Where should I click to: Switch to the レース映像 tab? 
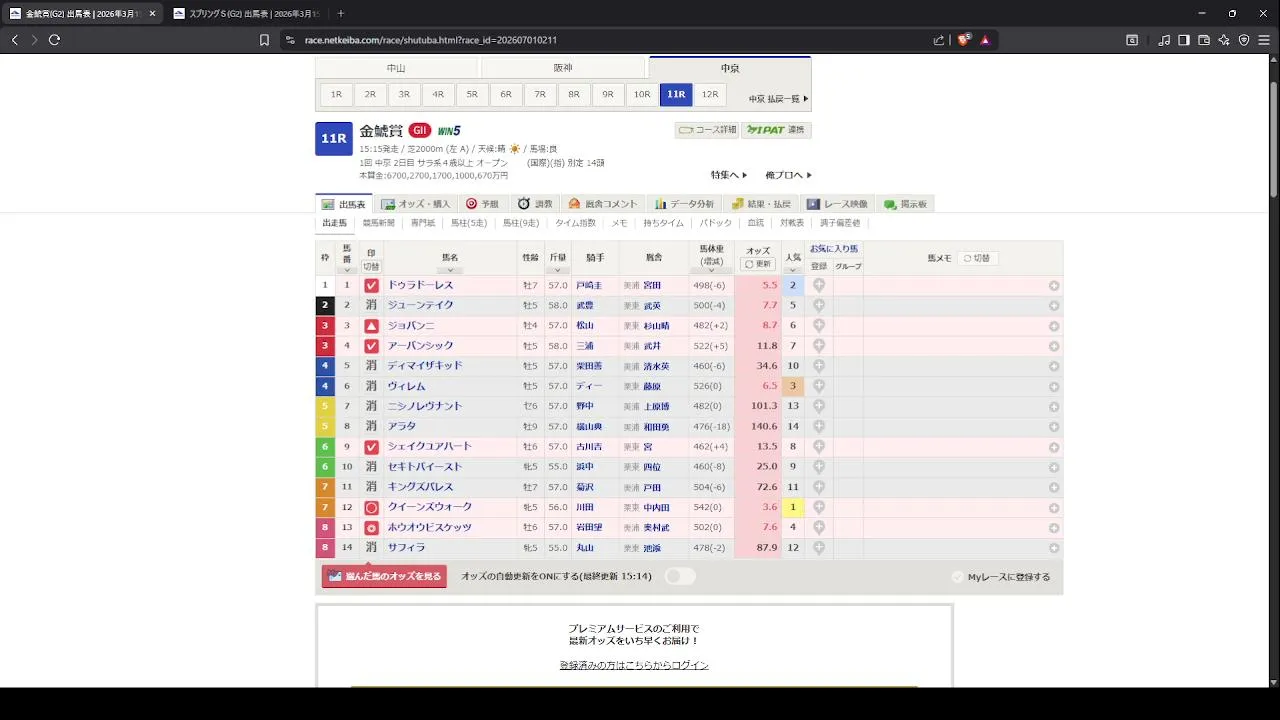(x=838, y=204)
